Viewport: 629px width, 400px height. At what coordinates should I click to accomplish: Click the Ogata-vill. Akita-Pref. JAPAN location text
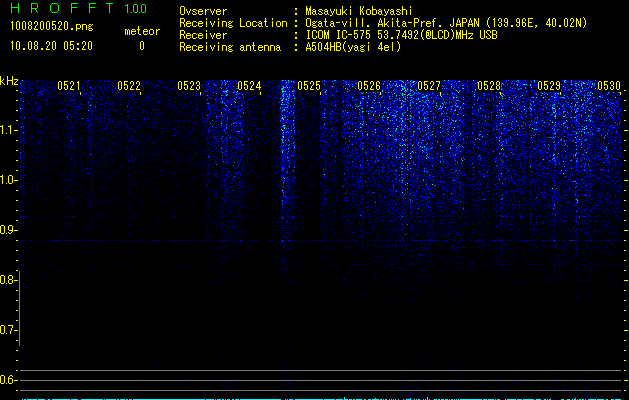446,23
